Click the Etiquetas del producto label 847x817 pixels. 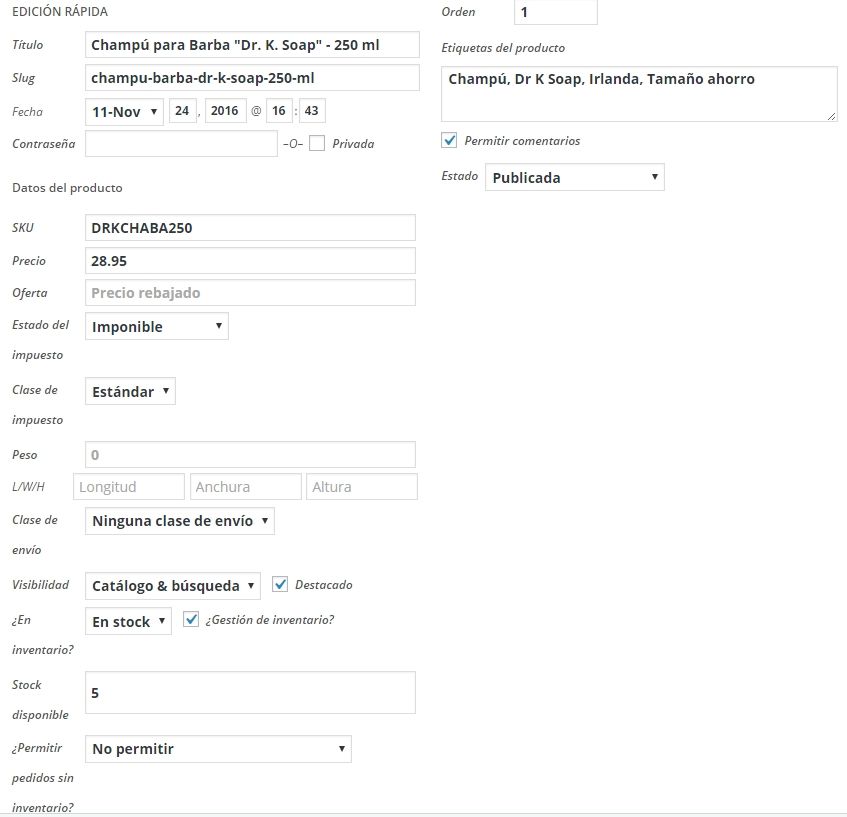(503, 48)
